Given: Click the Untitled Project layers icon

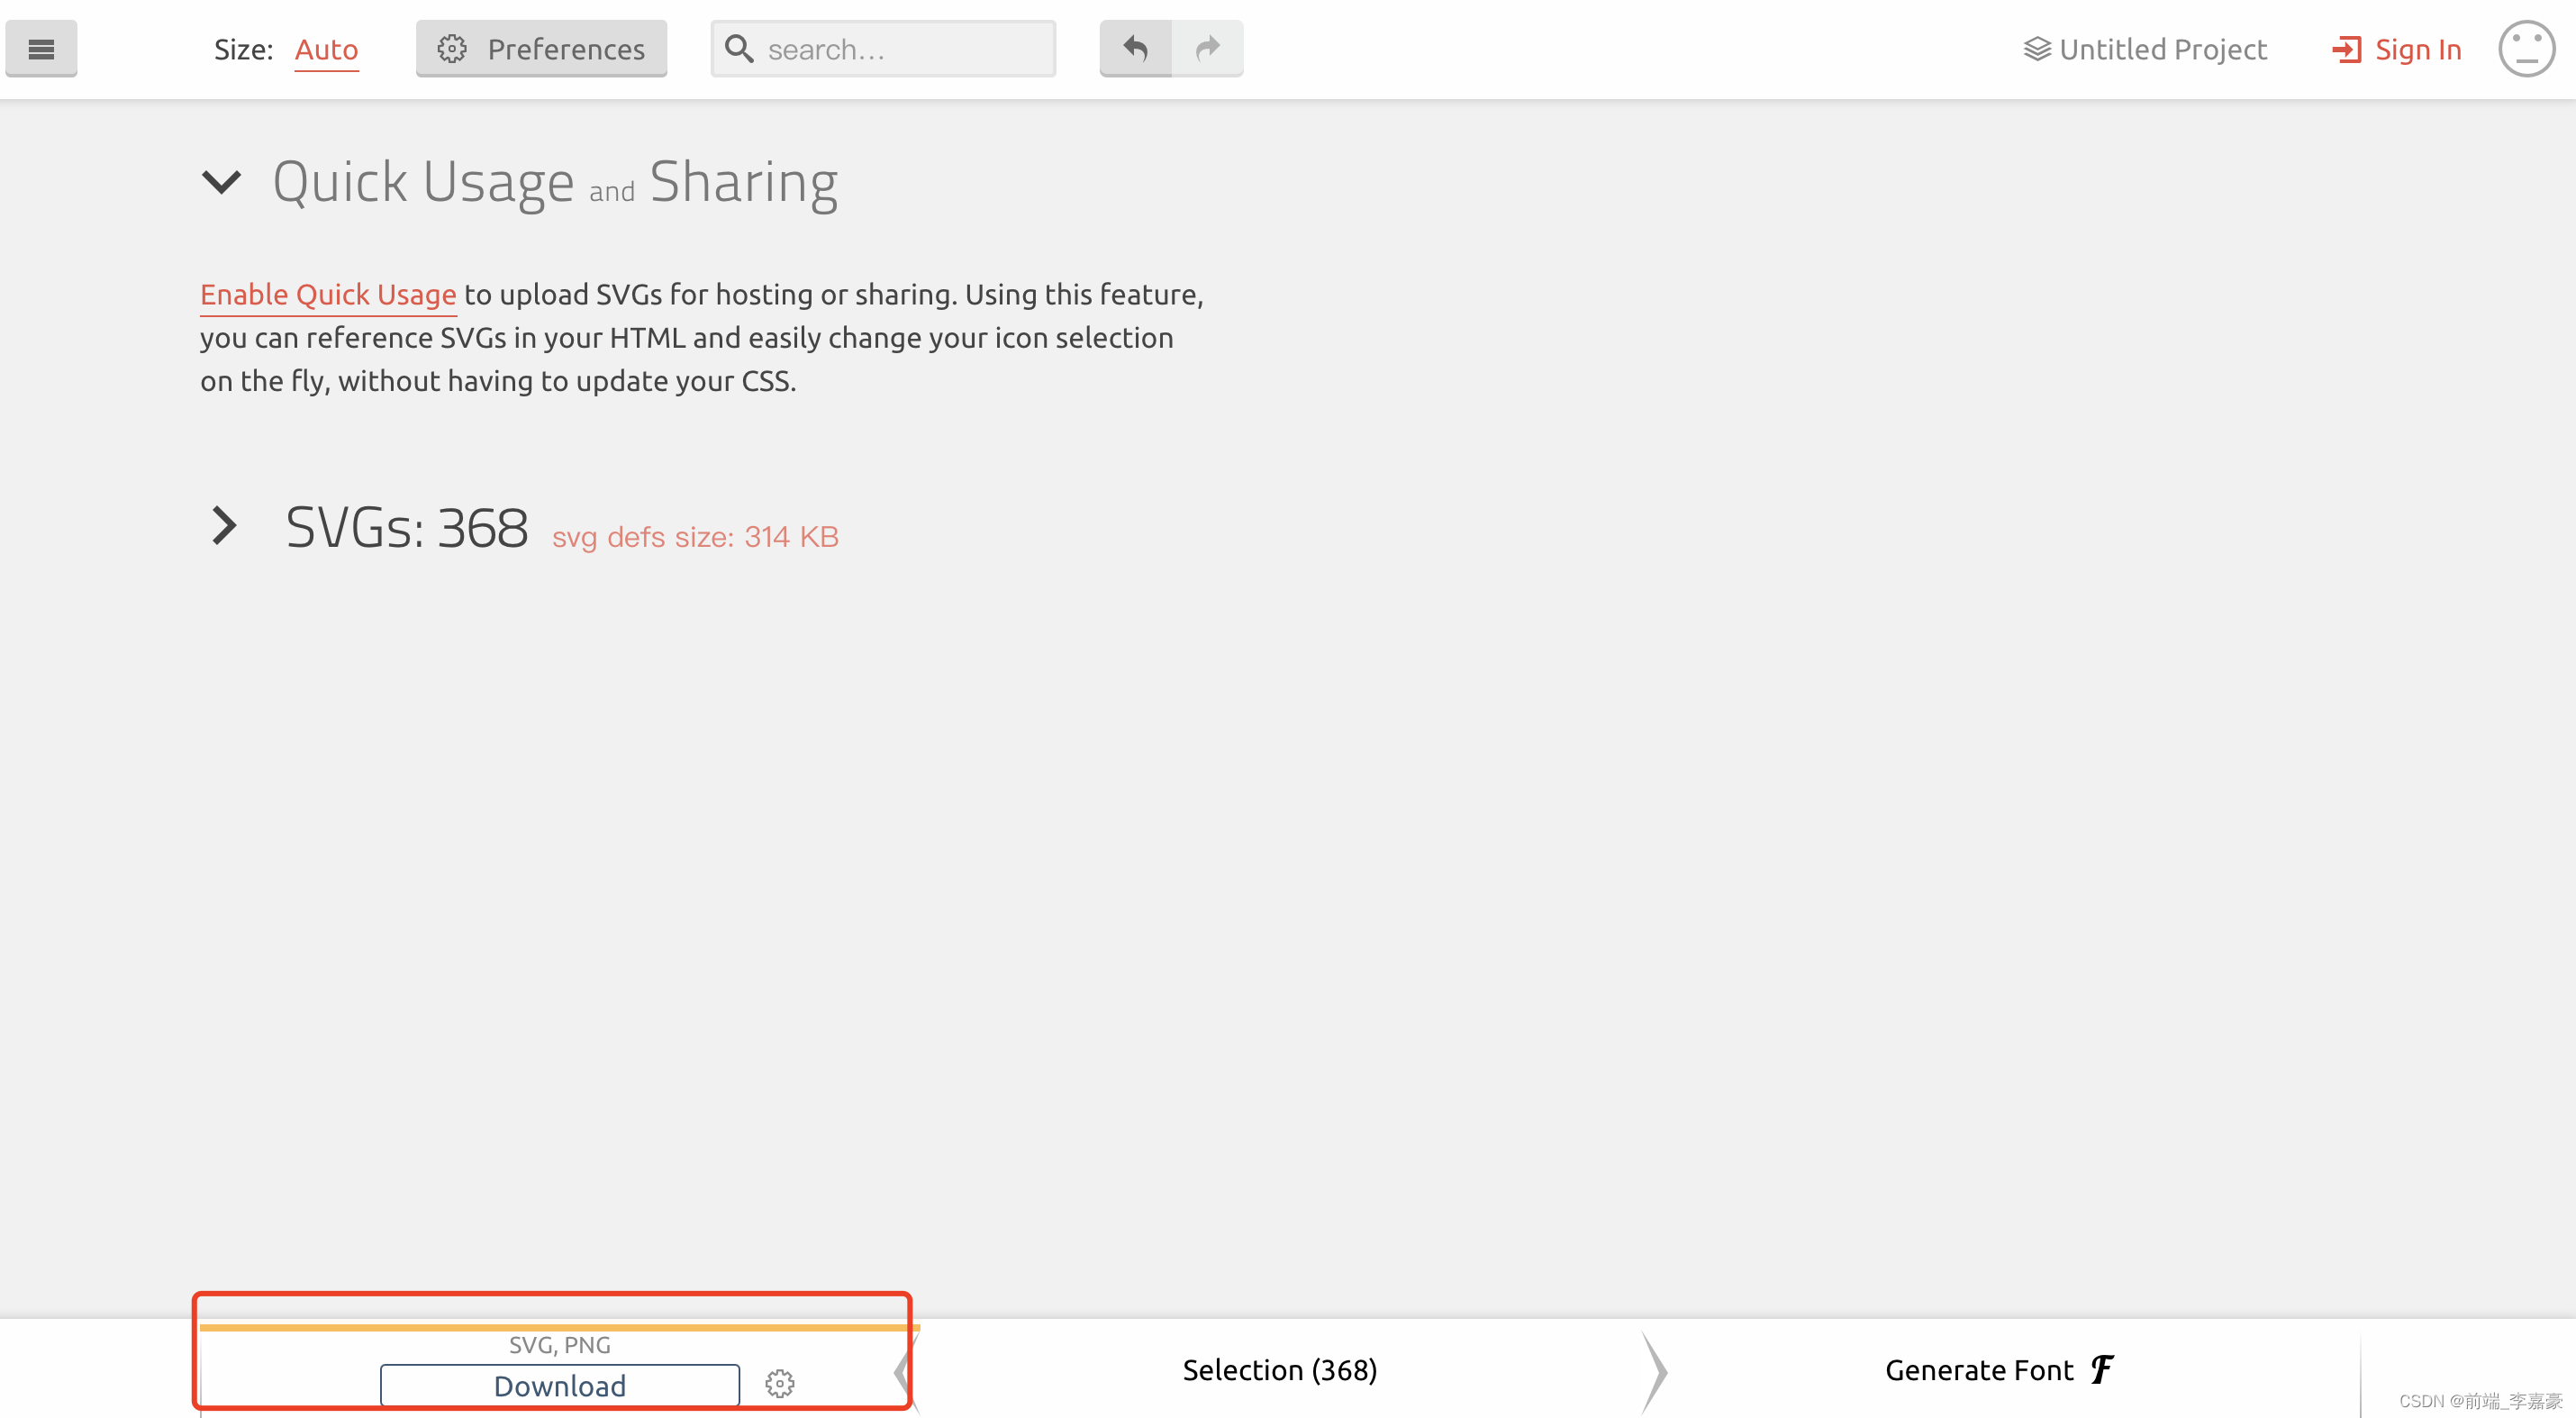Looking at the screenshot, I should pyautogui.click(x=2036, y=49).
